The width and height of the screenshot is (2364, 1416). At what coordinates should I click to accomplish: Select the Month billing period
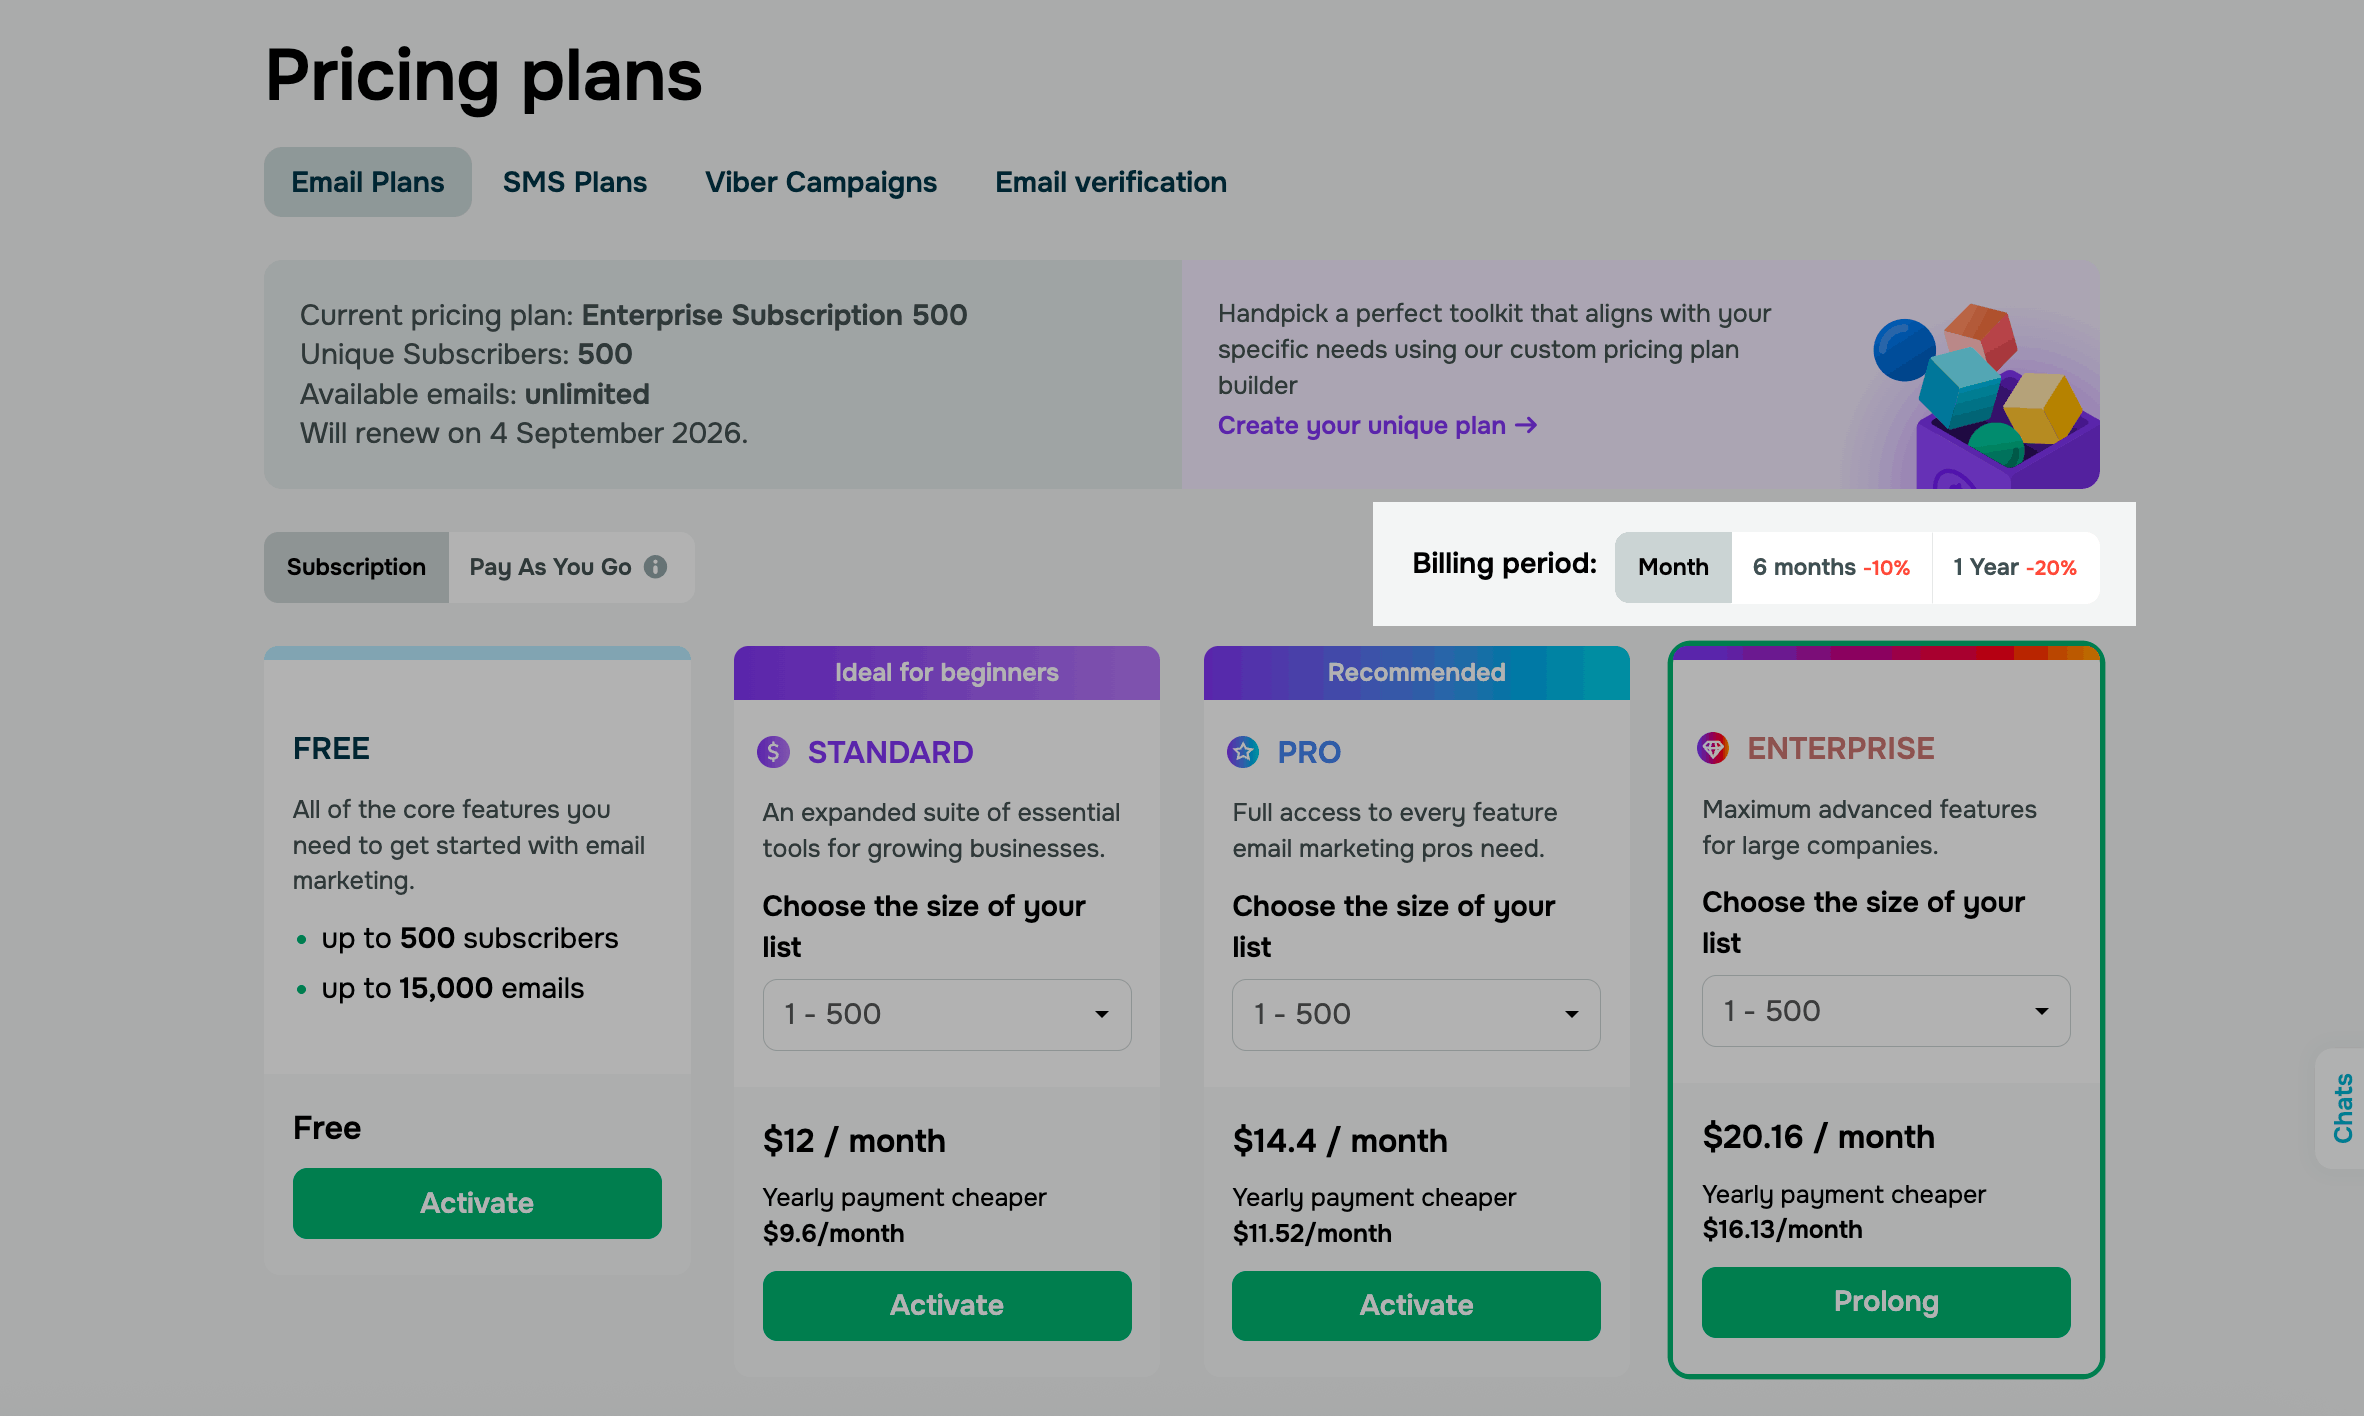(x=1673, y=567)
